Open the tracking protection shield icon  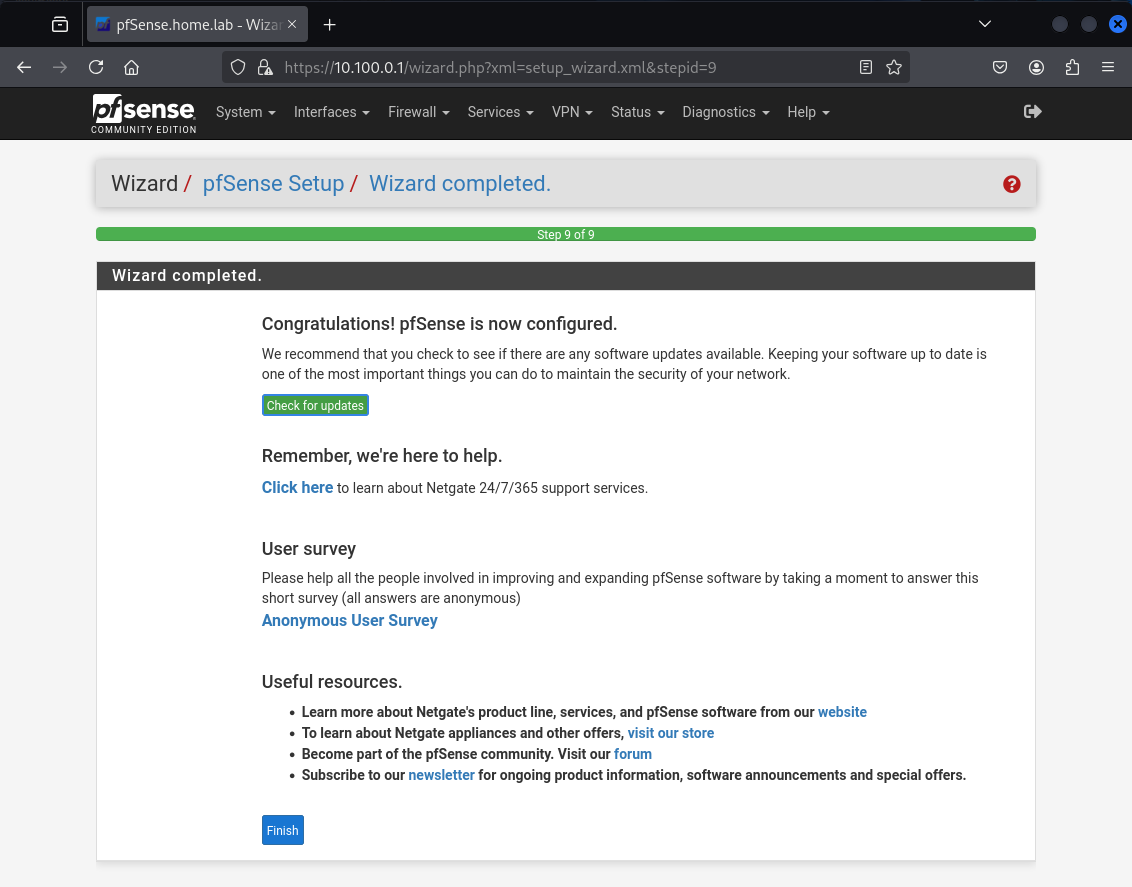click(x=238, y=67)
